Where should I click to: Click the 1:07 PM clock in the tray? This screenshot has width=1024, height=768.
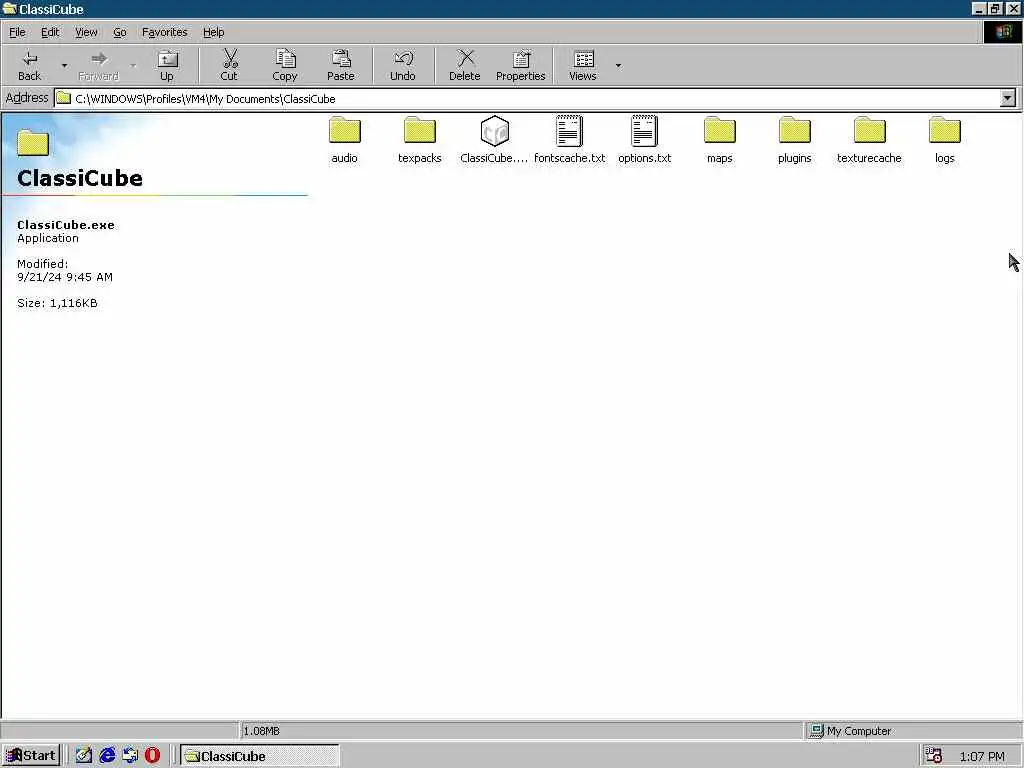click(982, 756)
